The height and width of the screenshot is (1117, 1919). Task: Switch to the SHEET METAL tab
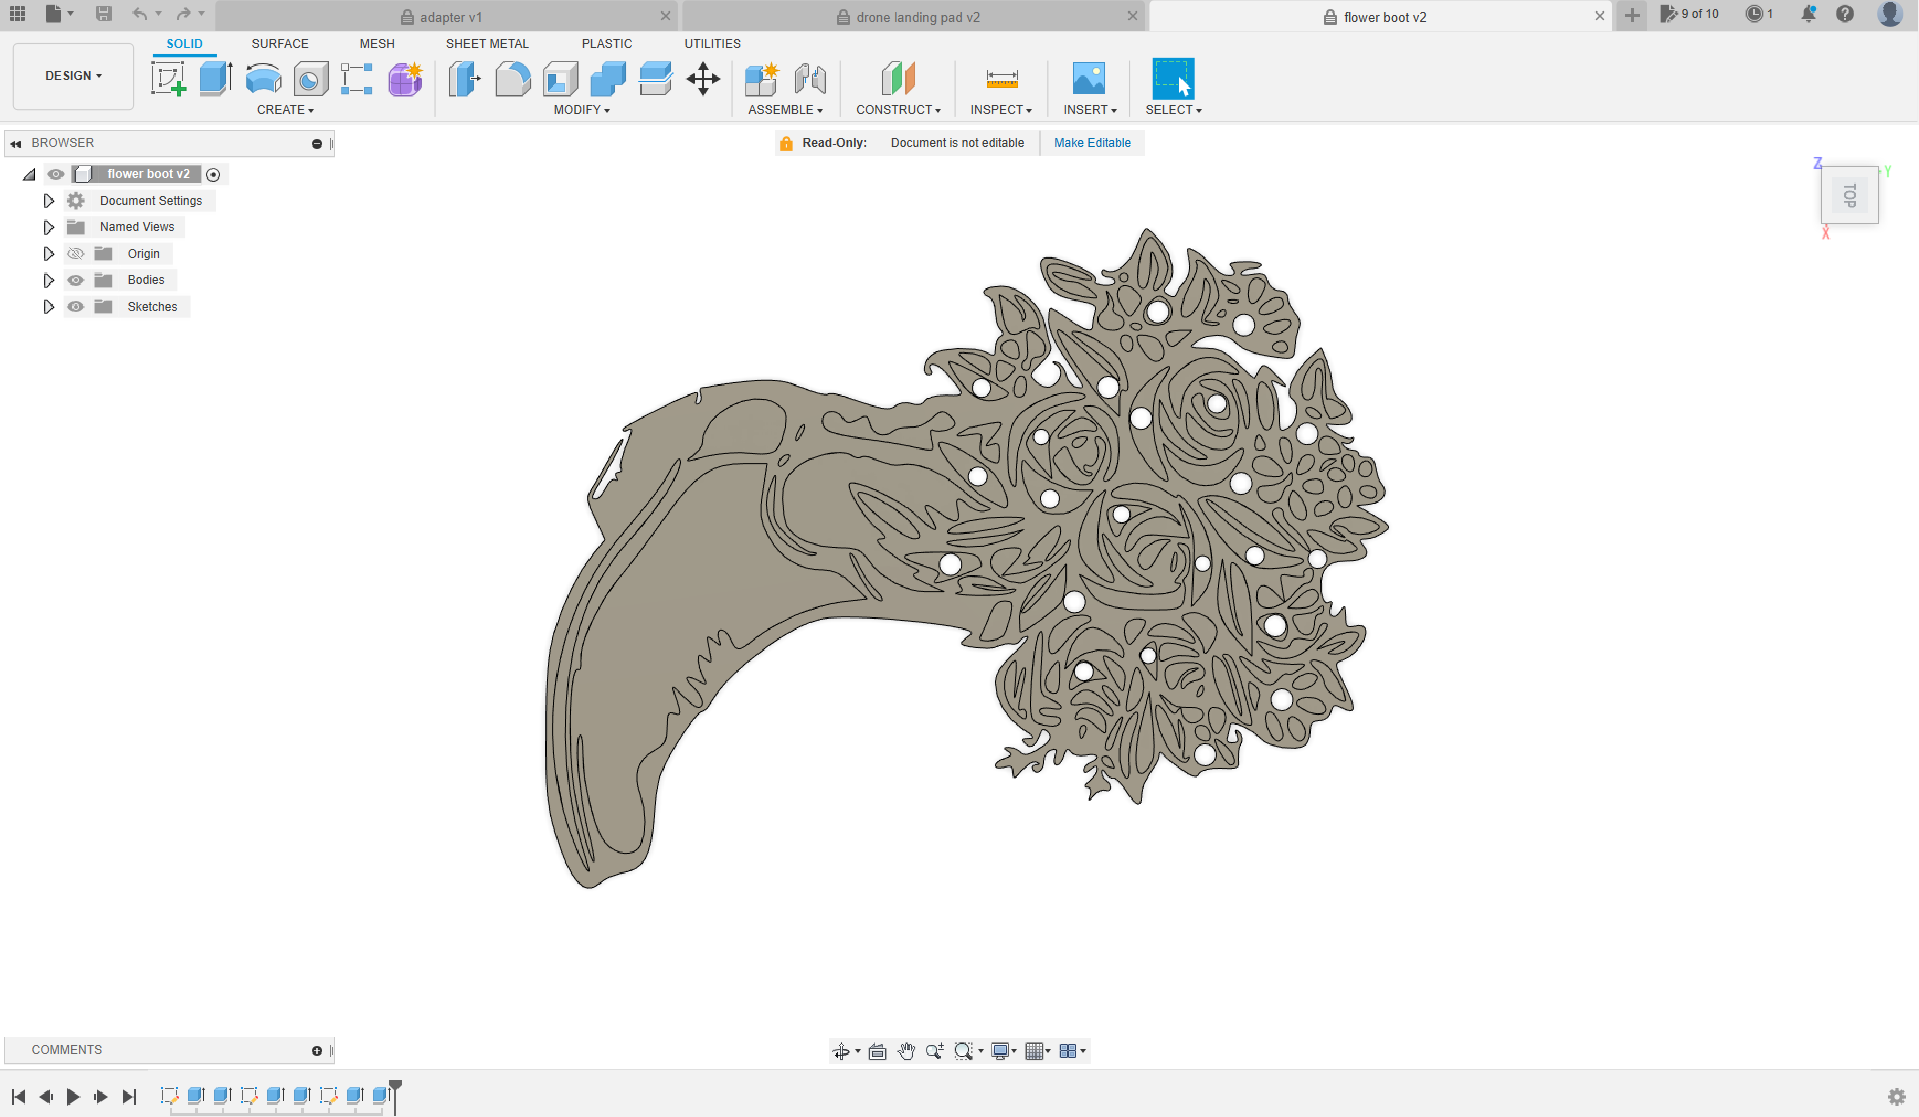pos(487,44)
